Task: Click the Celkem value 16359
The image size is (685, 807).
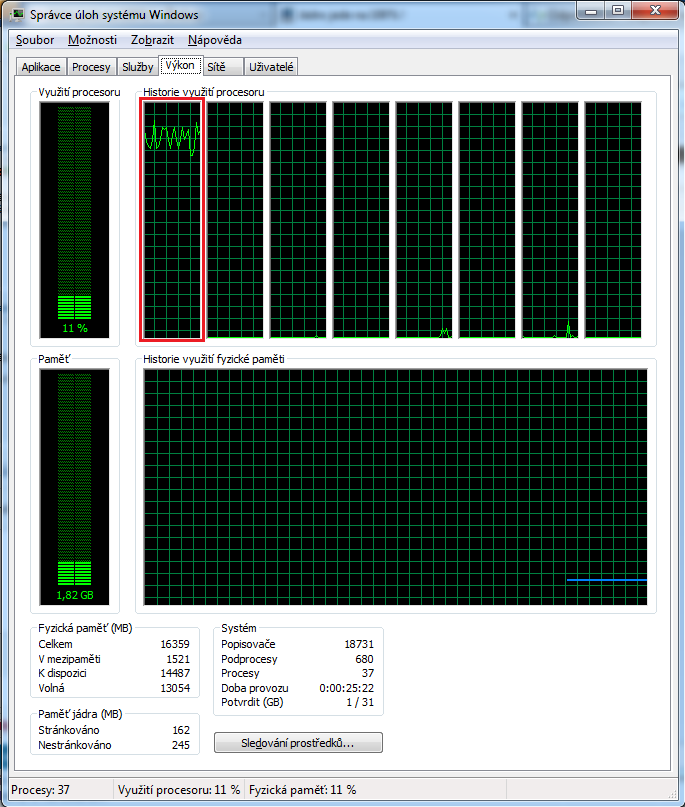Action: 175,644
